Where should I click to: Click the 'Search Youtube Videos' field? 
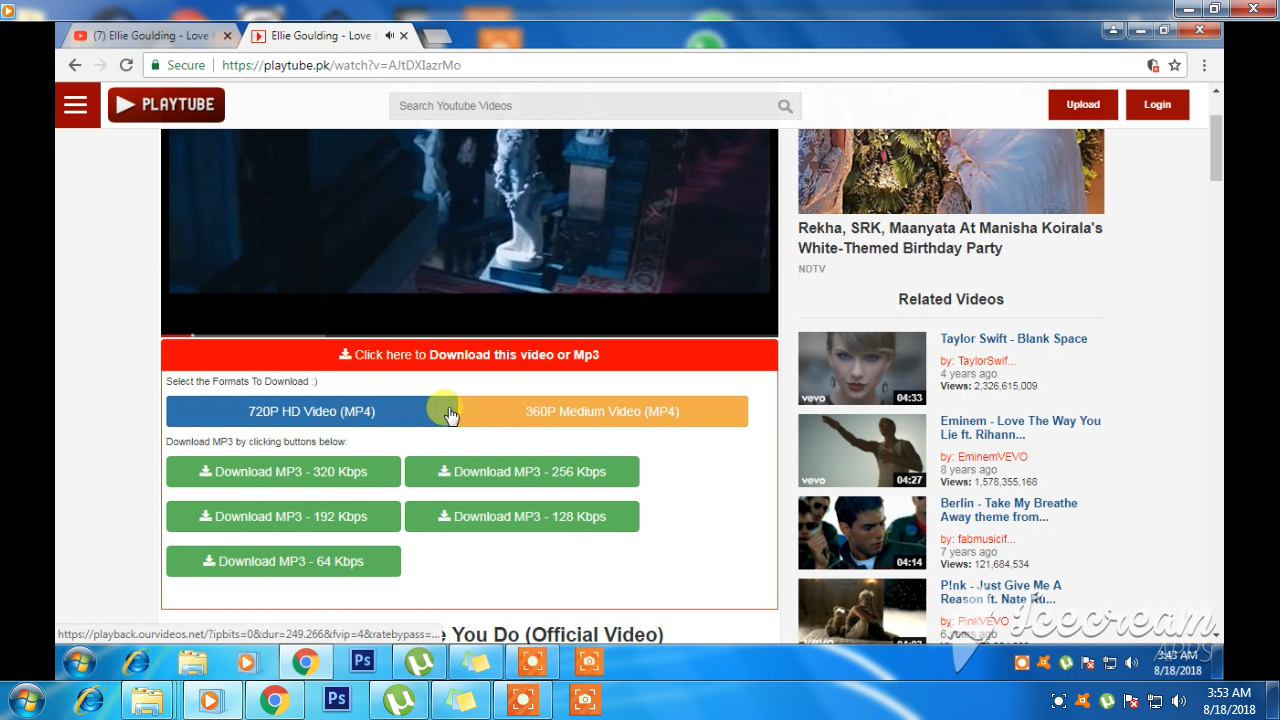pyautogui.click(x=583, y=106)
